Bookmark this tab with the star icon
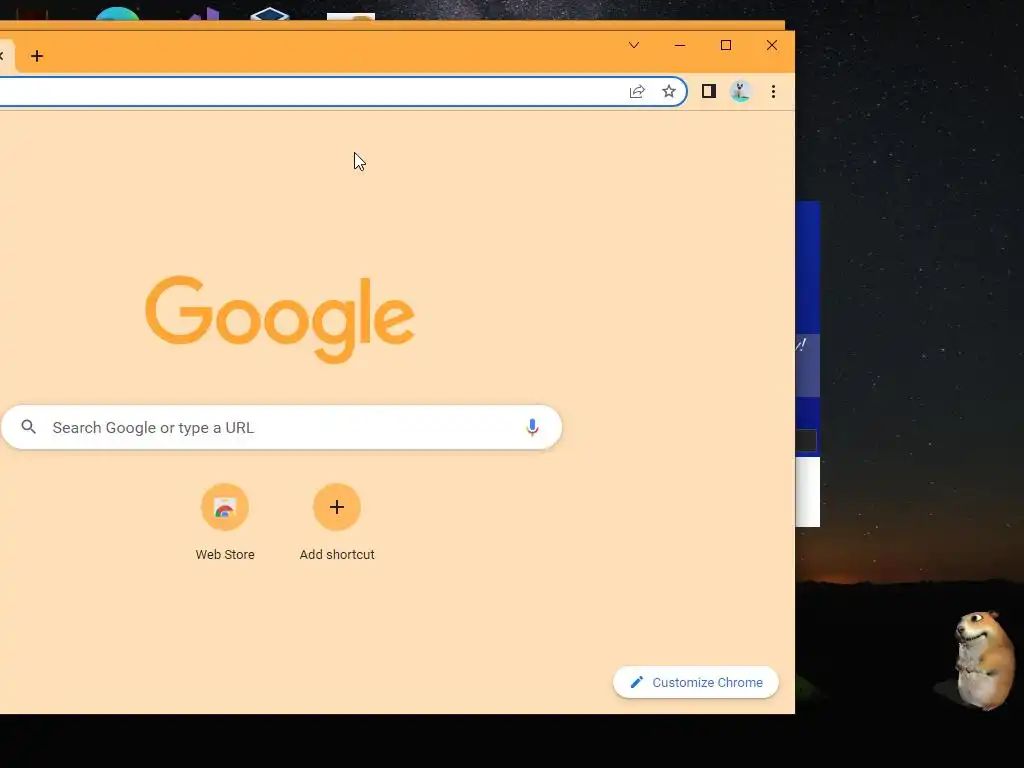Image resolution: width=1024 pixels, height=768 pixels. (x=669, y=91)
